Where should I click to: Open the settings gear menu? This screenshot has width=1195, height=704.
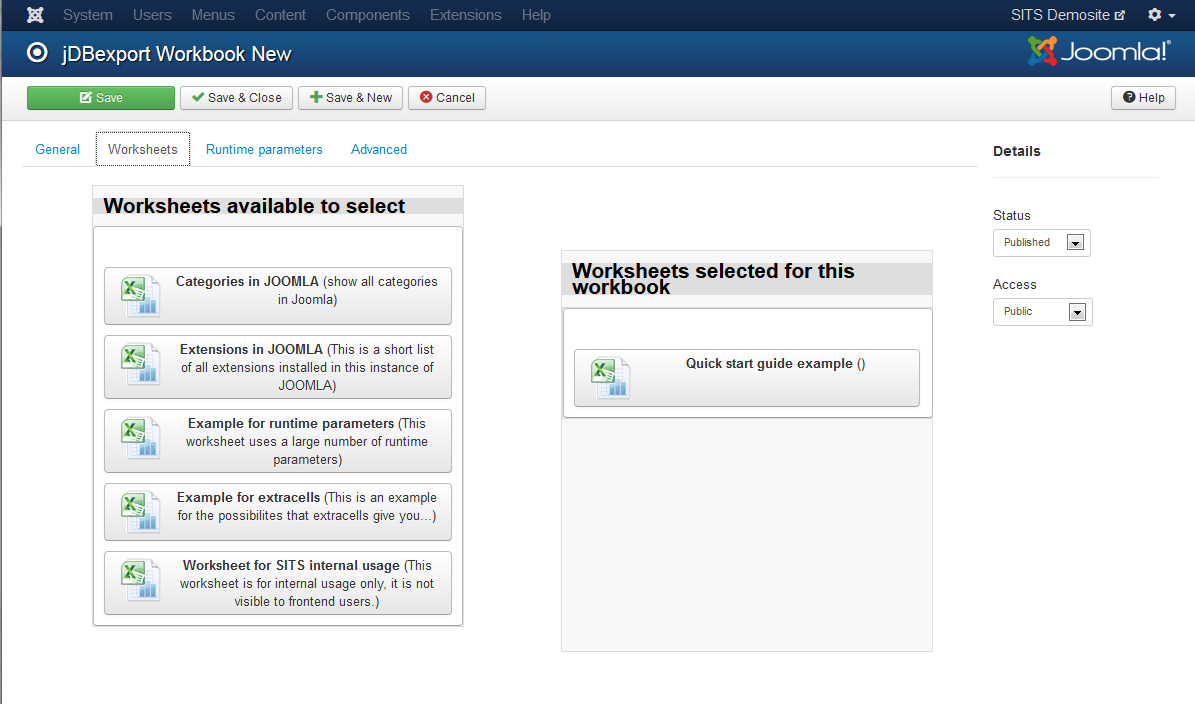(1161, 15)
